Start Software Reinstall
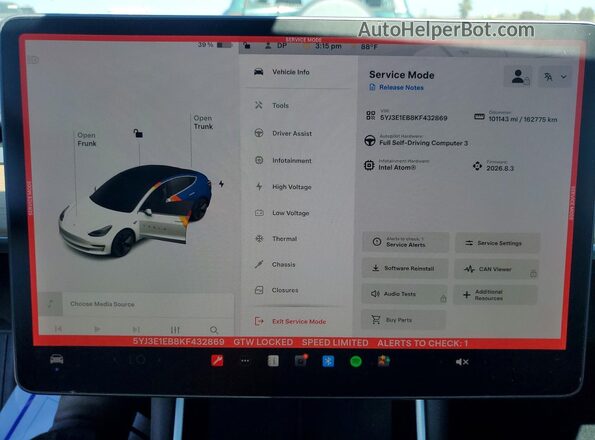 pyautogui.click(x=405, y=268)
